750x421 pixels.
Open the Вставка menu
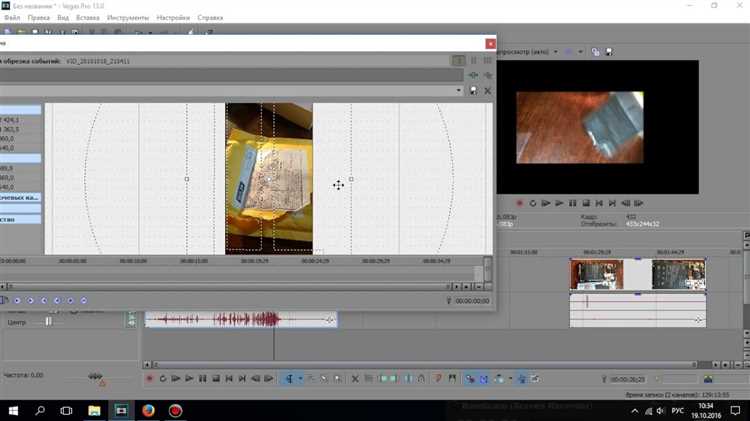(x=88, y=18)
